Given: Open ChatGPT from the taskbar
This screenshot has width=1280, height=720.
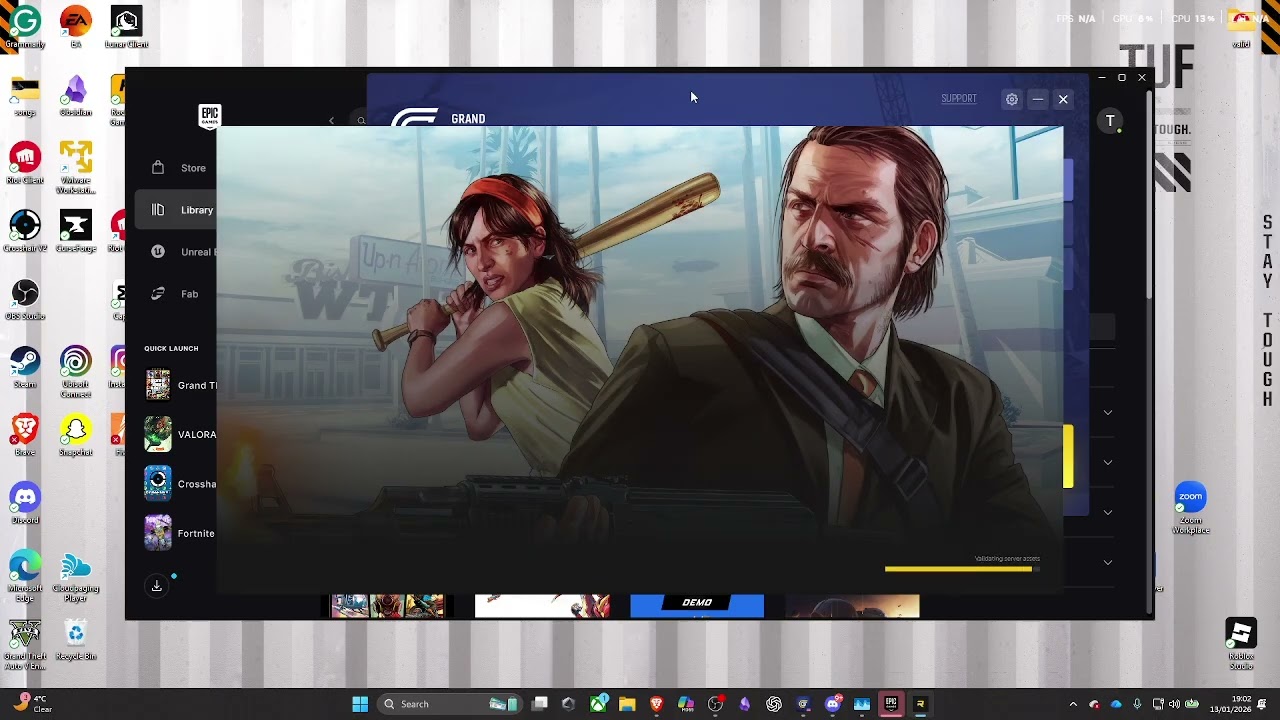Looking at the screenshot, I should point(774,704).
